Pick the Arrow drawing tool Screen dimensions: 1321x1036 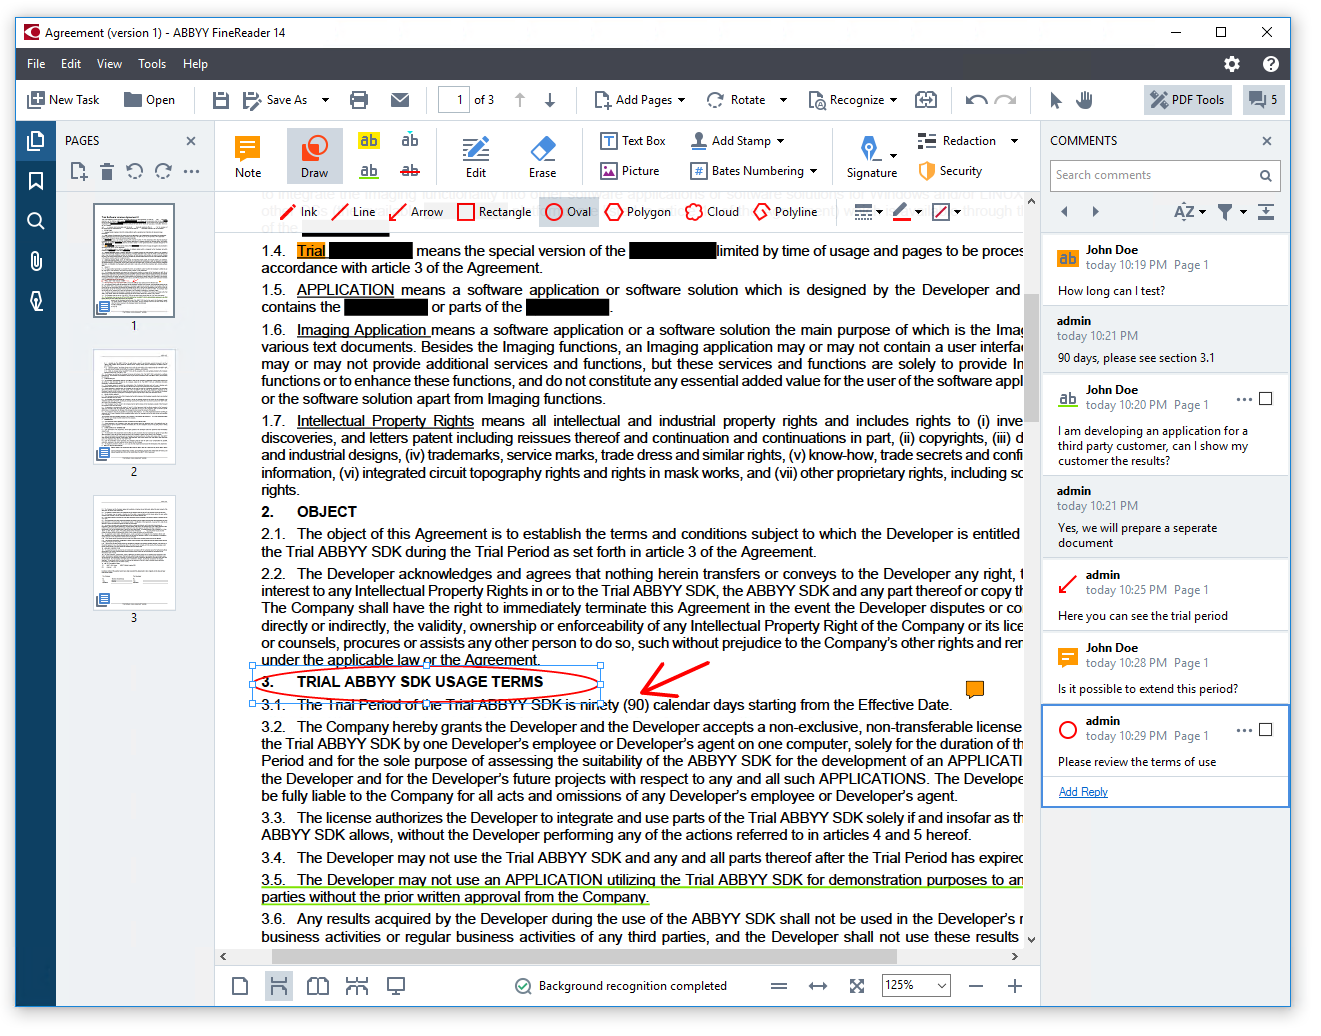click(416, 212)
